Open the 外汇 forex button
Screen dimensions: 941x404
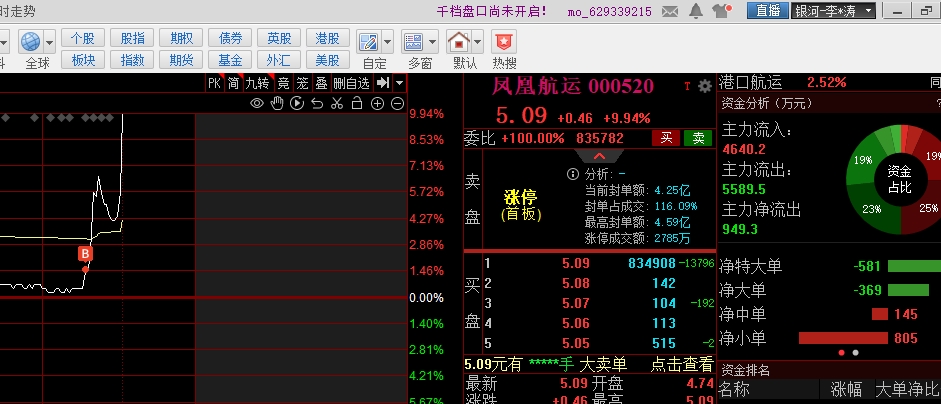pyautogui.click(x=279, y=60)
